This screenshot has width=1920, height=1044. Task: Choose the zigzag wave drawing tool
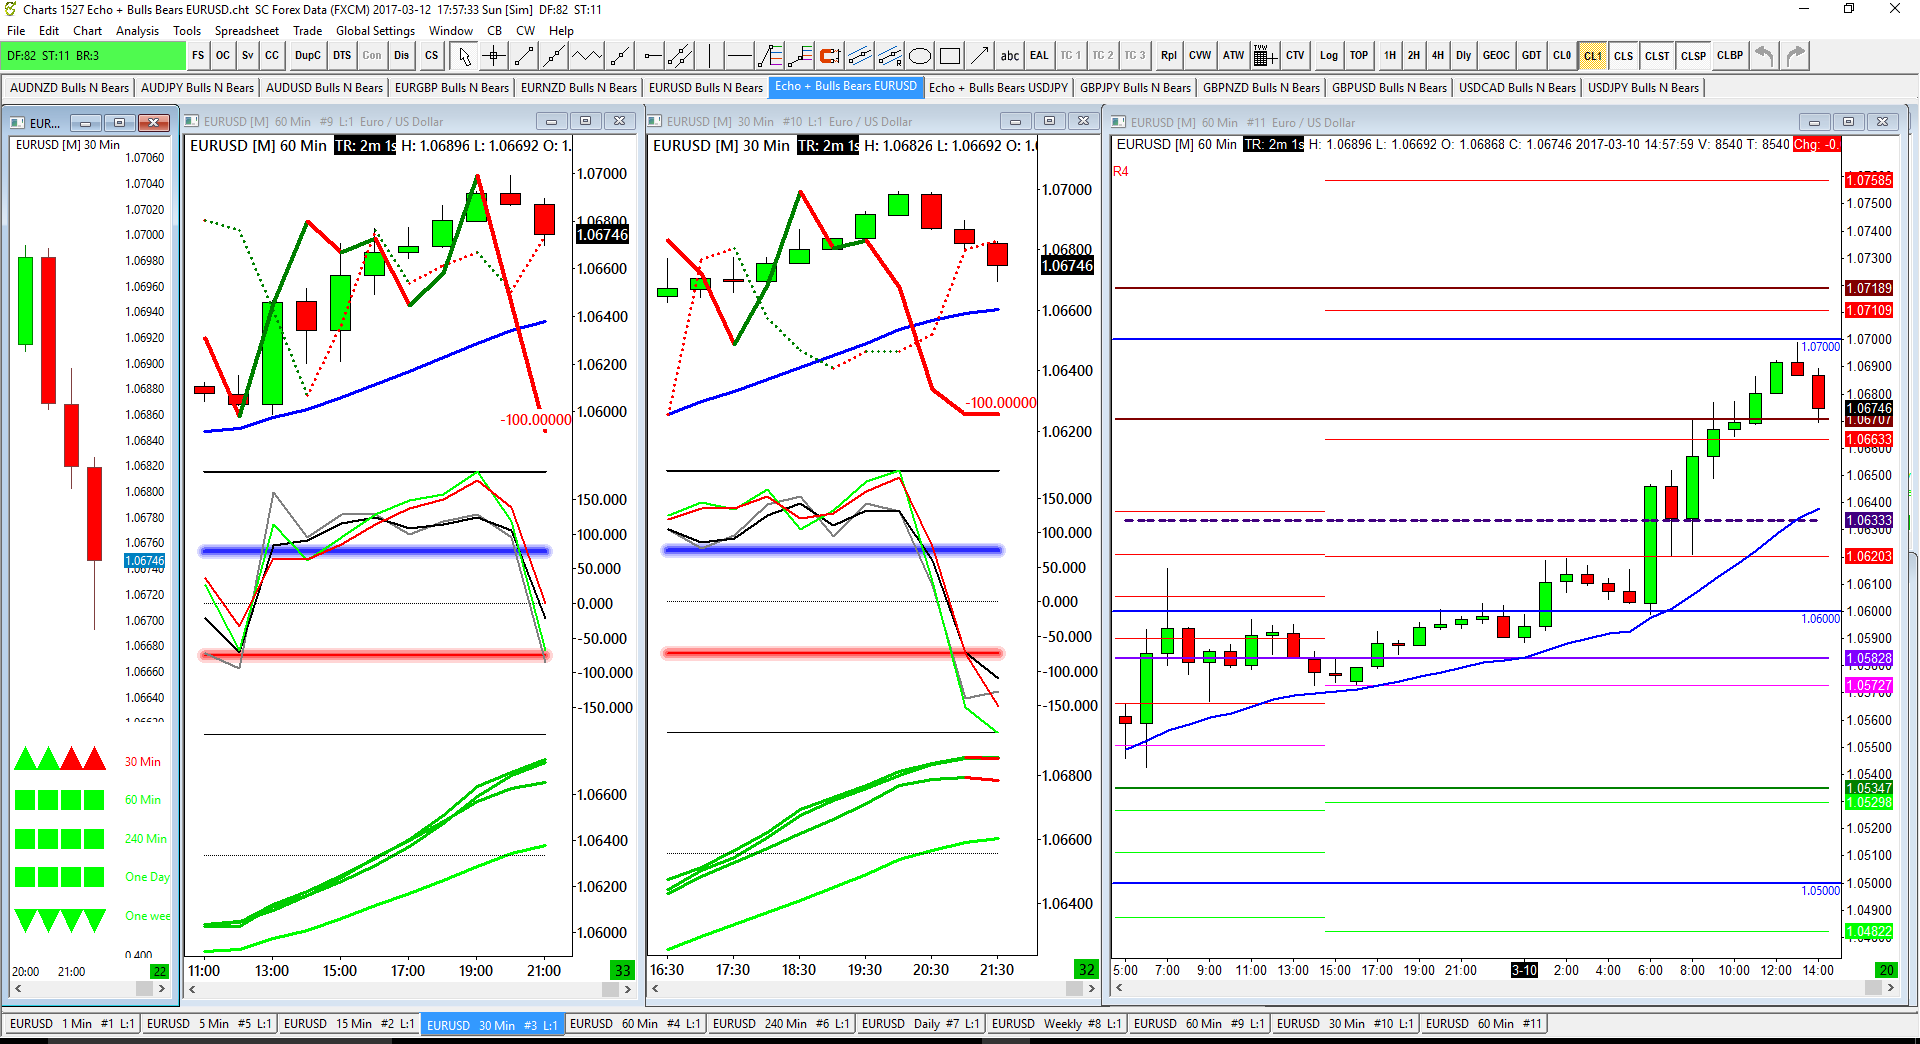[587, 56]
